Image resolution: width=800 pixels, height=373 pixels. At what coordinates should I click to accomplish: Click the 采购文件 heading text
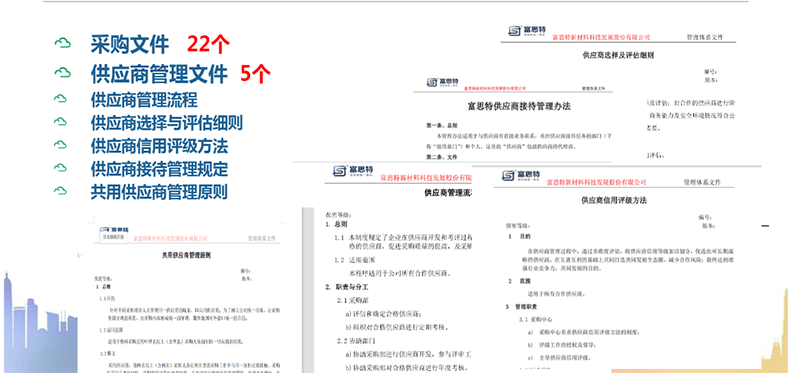click(x=130, y=45)
